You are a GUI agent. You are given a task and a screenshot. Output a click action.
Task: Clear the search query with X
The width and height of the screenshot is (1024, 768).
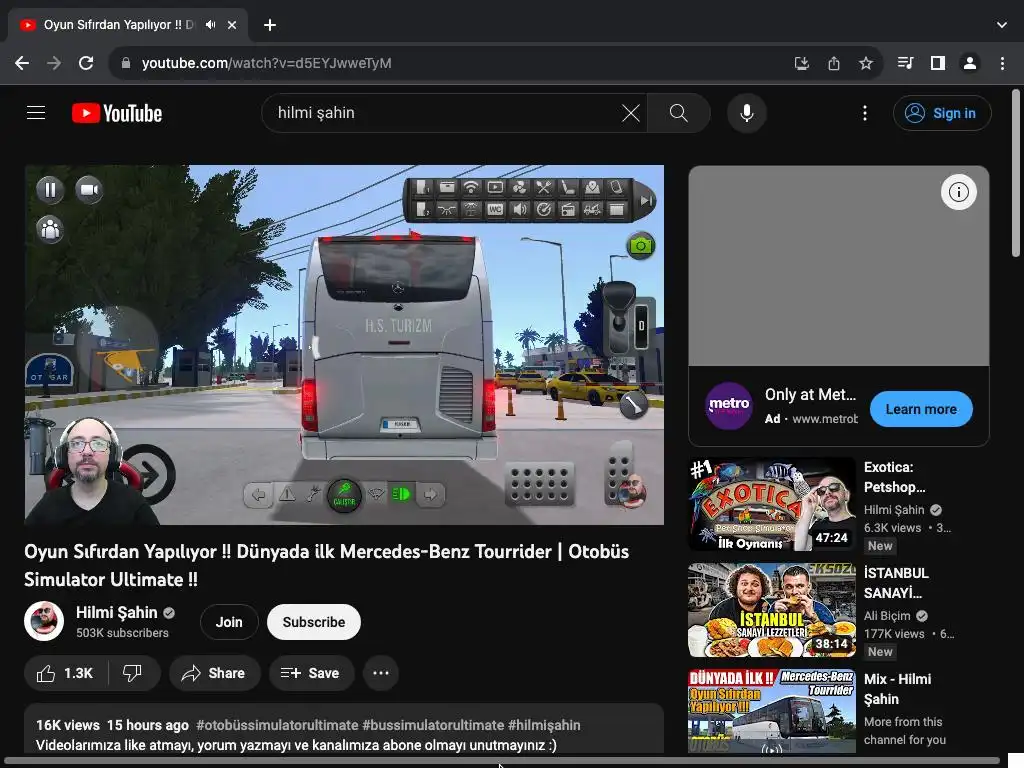631,113
